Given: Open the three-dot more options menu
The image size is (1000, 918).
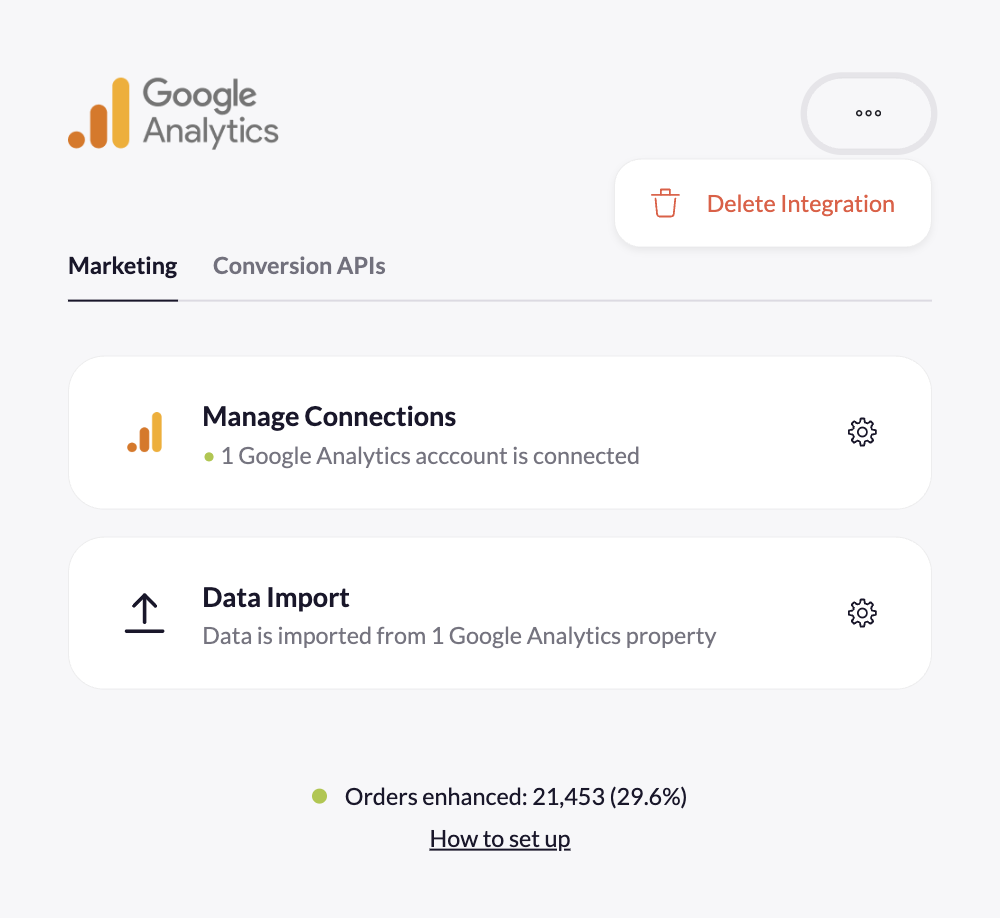Looking at the screenshot, I should [x=868, y=113].
